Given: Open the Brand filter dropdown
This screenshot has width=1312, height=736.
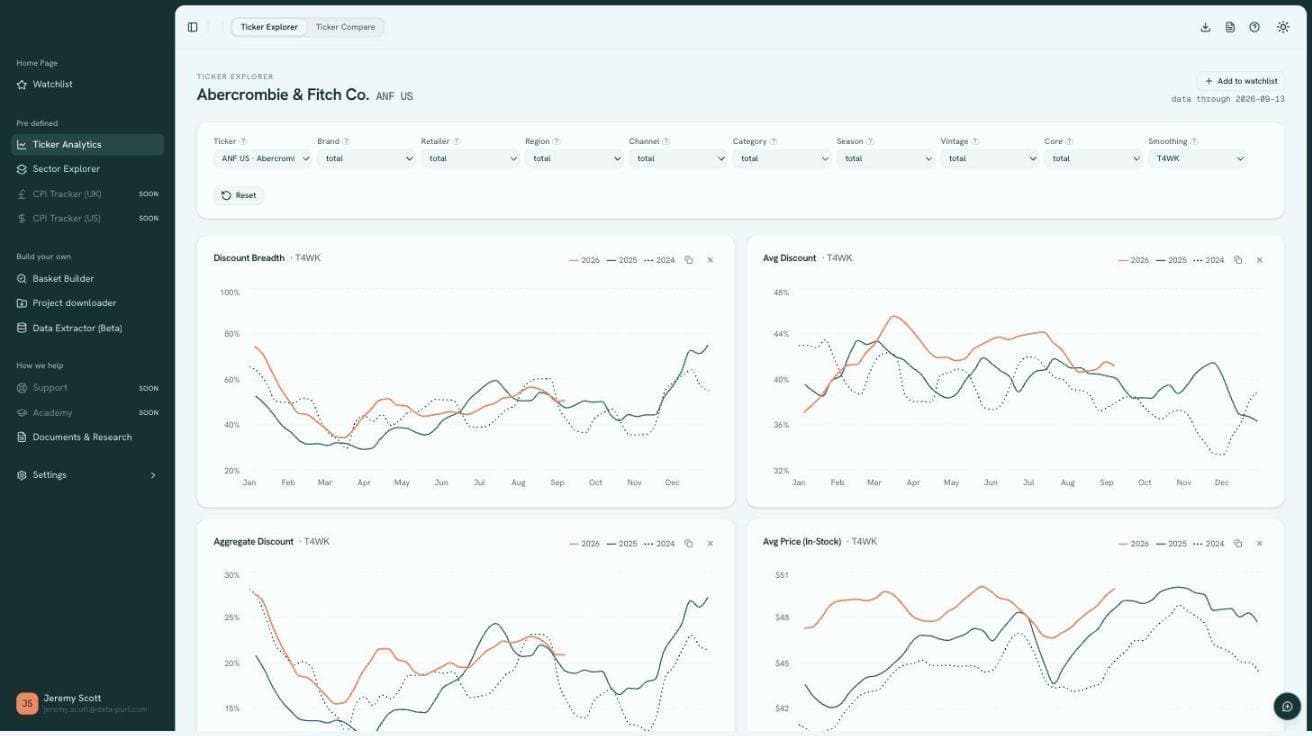Looking at the screenshot, I should (366, 158).
